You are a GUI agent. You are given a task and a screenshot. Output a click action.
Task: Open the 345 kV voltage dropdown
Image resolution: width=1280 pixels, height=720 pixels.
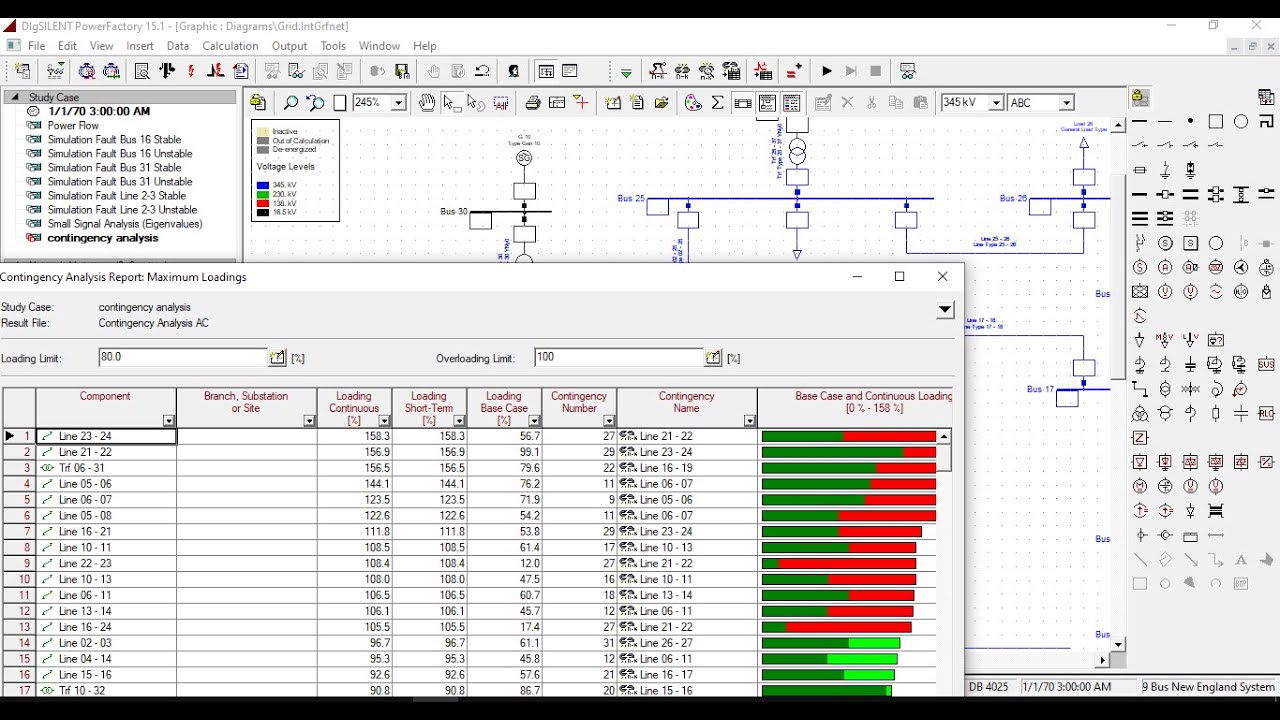point(996,103)
